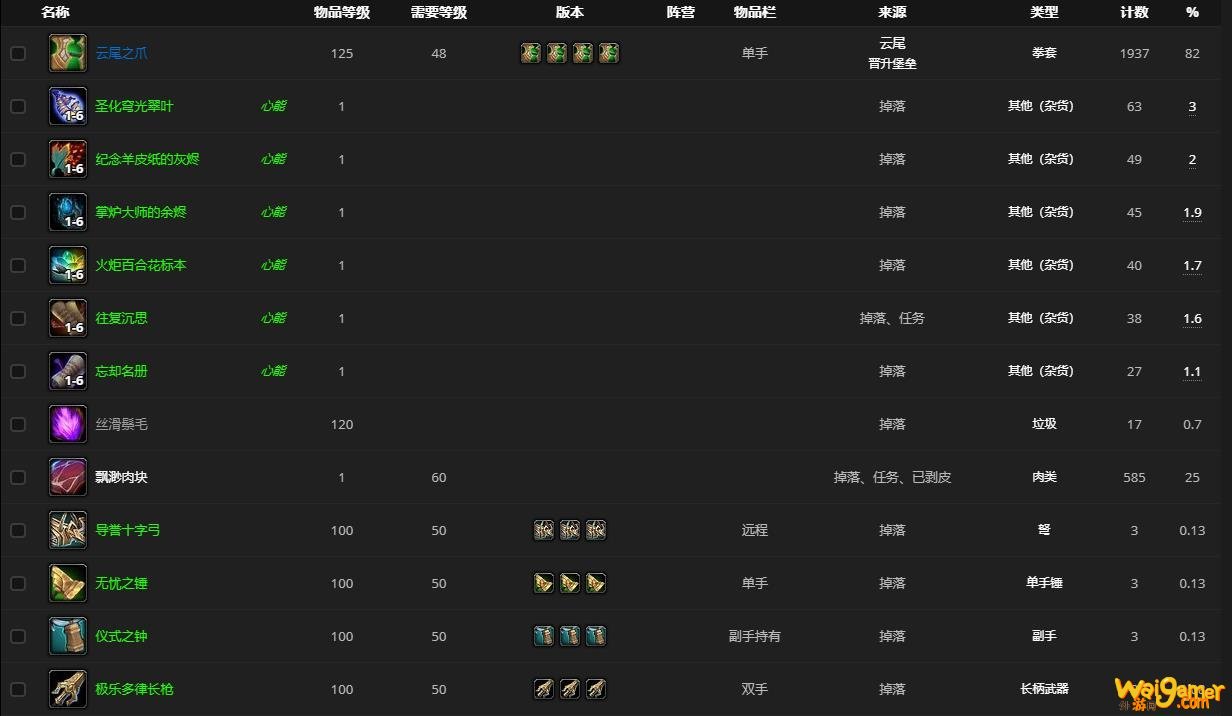Check the box for 火炬百合花标本
1232x716 pixels.
[x=18, y=265]
